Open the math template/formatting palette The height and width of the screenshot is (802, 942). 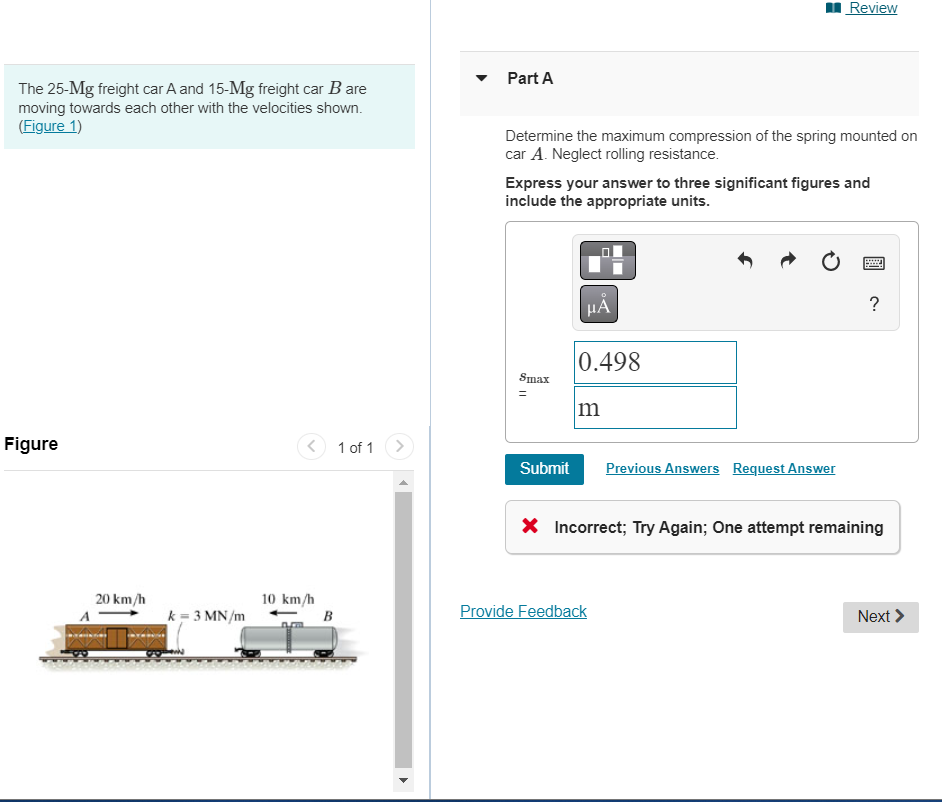point(606,260)
